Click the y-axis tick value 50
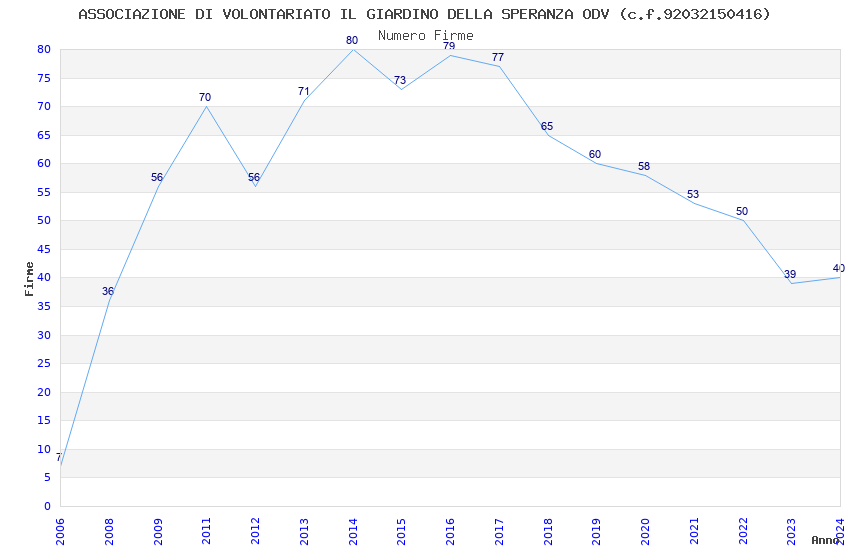The width and height of the screenshot is (850, 550). pyautogui.click(x=44, y=220)
